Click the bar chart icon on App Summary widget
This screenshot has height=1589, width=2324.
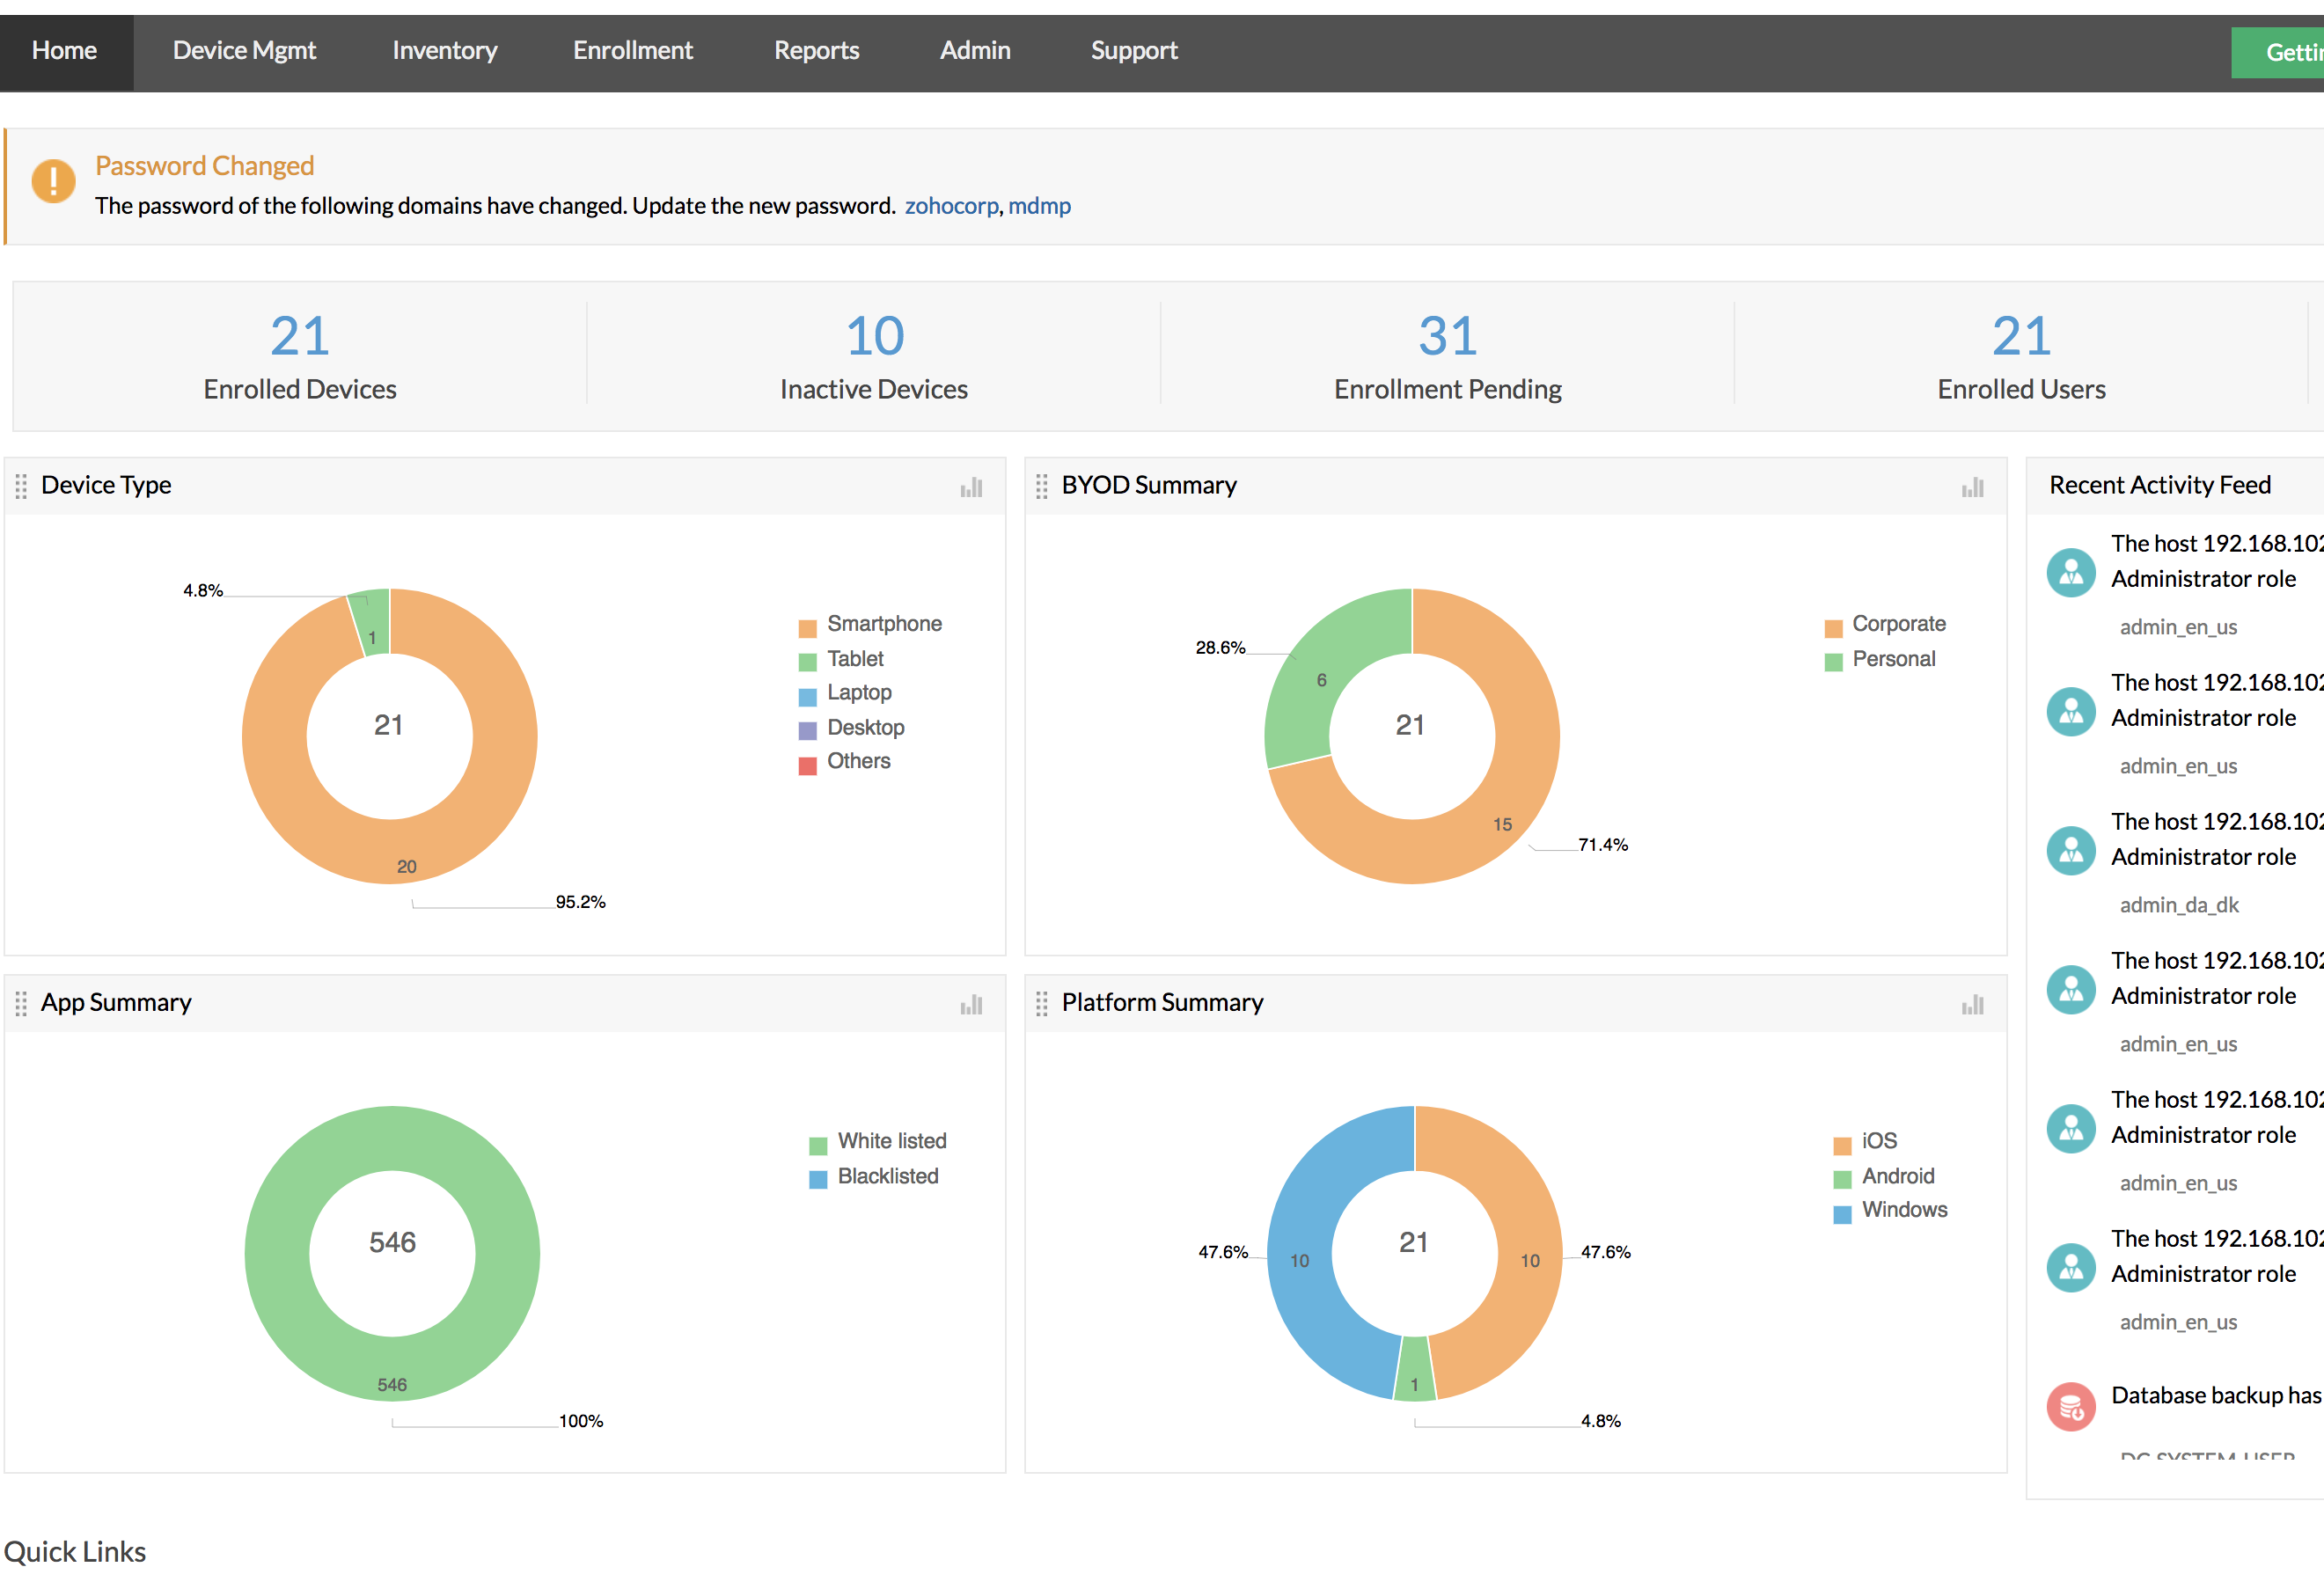coord(970,1003)
